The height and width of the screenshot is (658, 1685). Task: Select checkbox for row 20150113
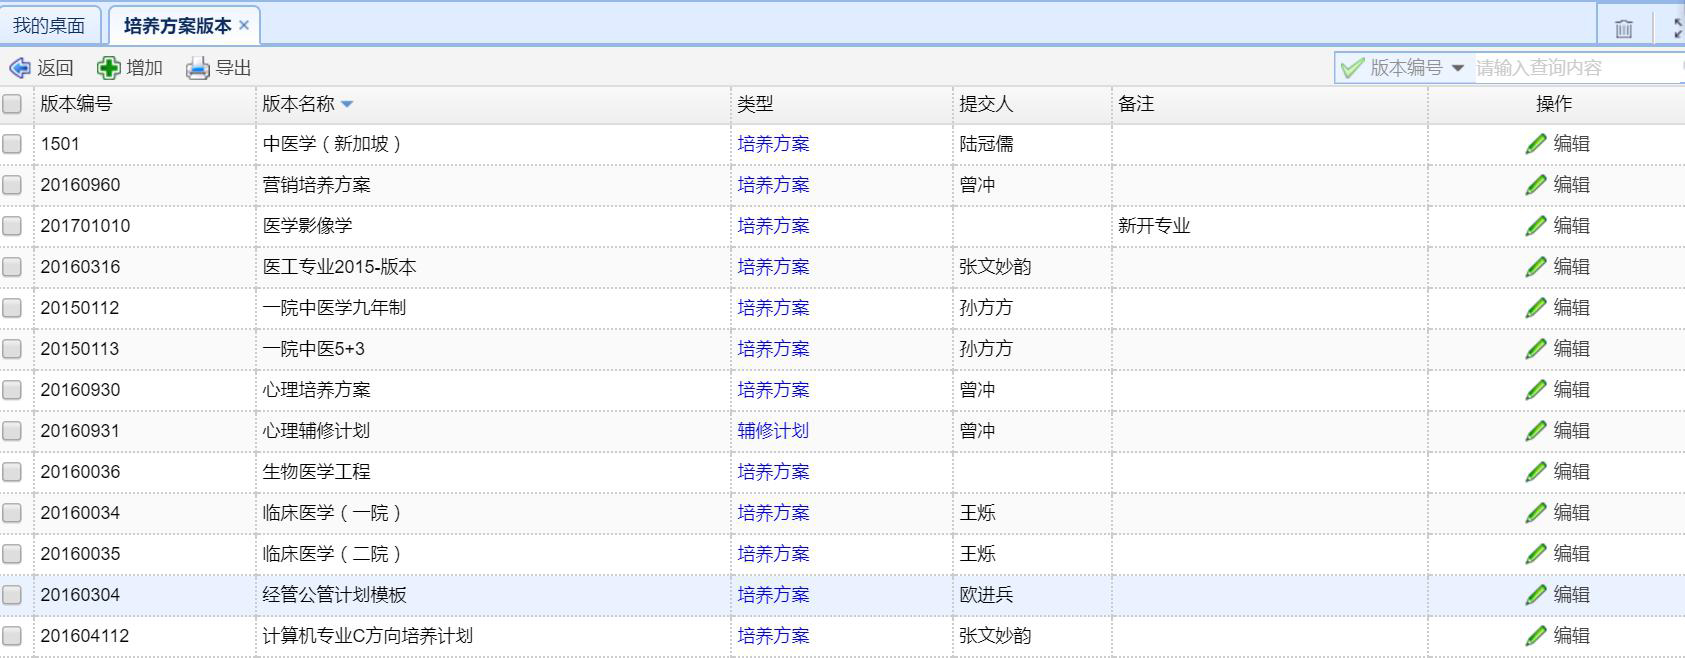pos(12,349)
